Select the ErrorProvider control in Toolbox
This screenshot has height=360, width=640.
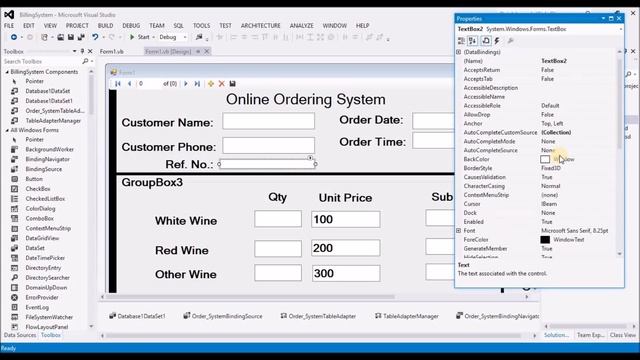point(42,298)
